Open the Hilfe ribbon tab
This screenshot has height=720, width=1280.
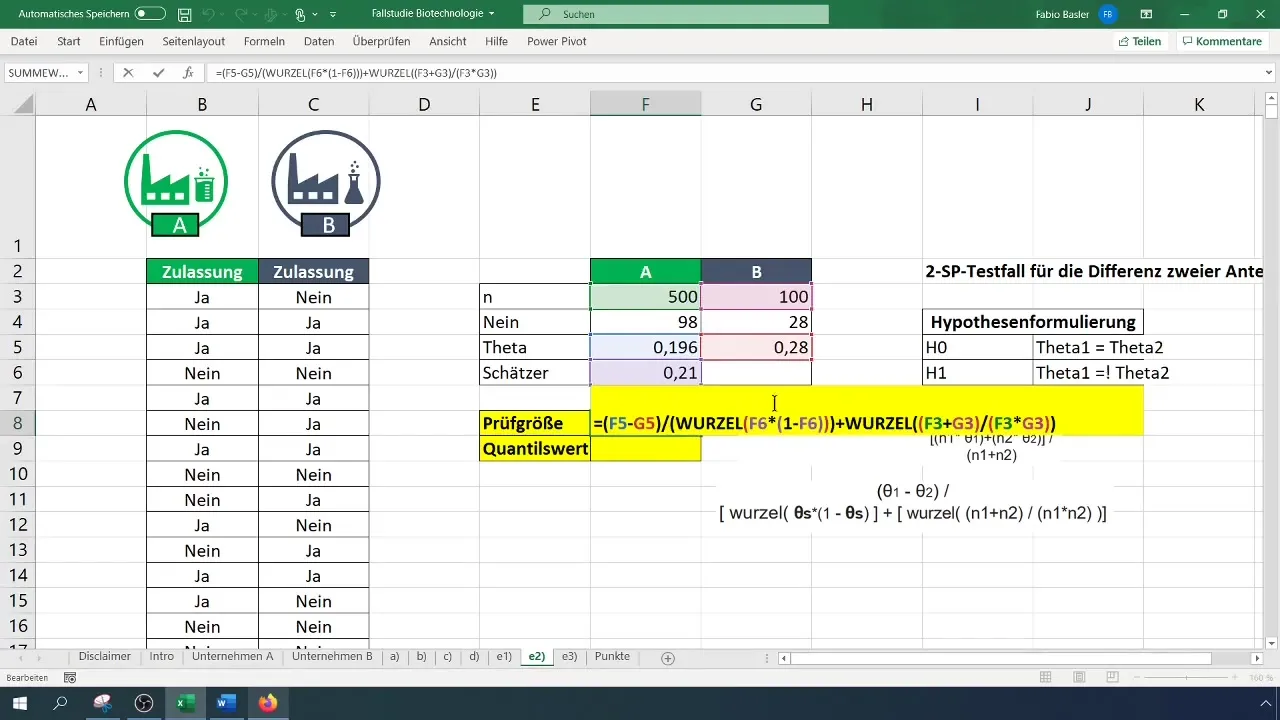click(496, 41)
